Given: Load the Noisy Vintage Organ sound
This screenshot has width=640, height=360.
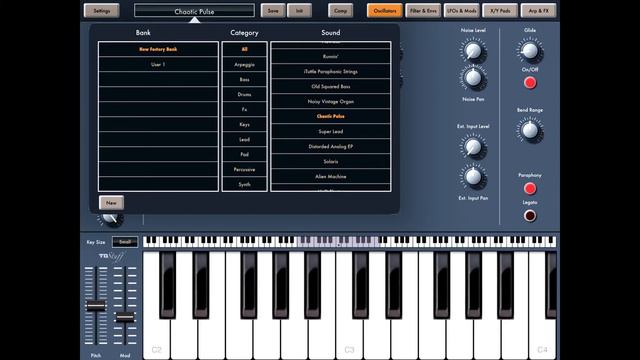Looking at the screenshot, I should tap(331, 101).
